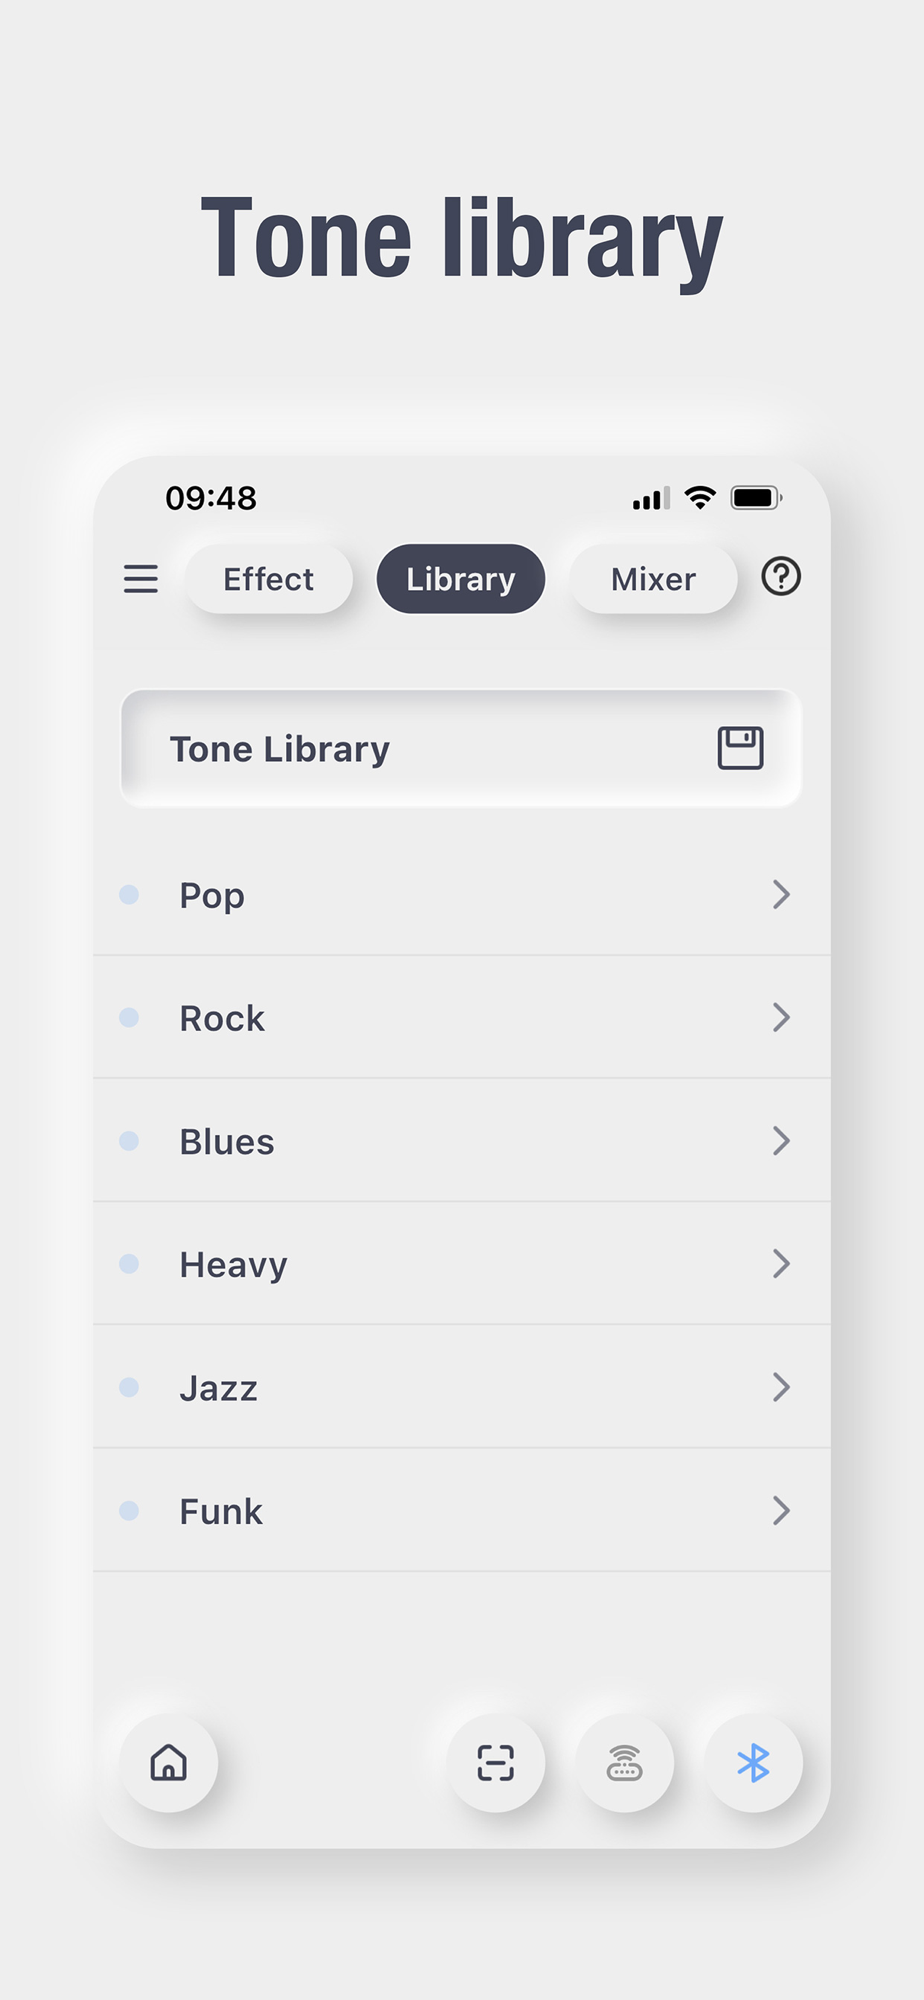Viewport: 924px width, 2000px height.
Task: Toggle the Bluetooth connection icon
Action: pos(753,1763)
